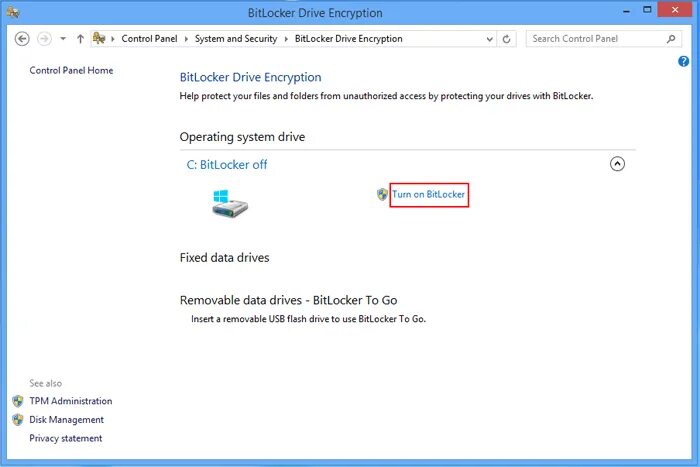Click the Operating system drive heading

pos(242,137)
